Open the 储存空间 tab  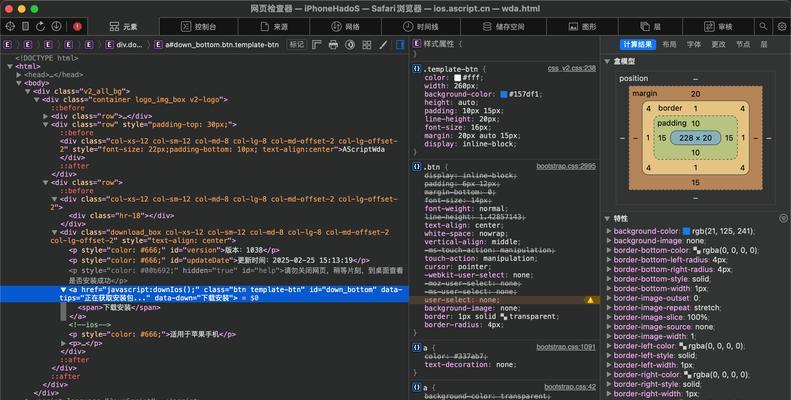click(503, 26)
